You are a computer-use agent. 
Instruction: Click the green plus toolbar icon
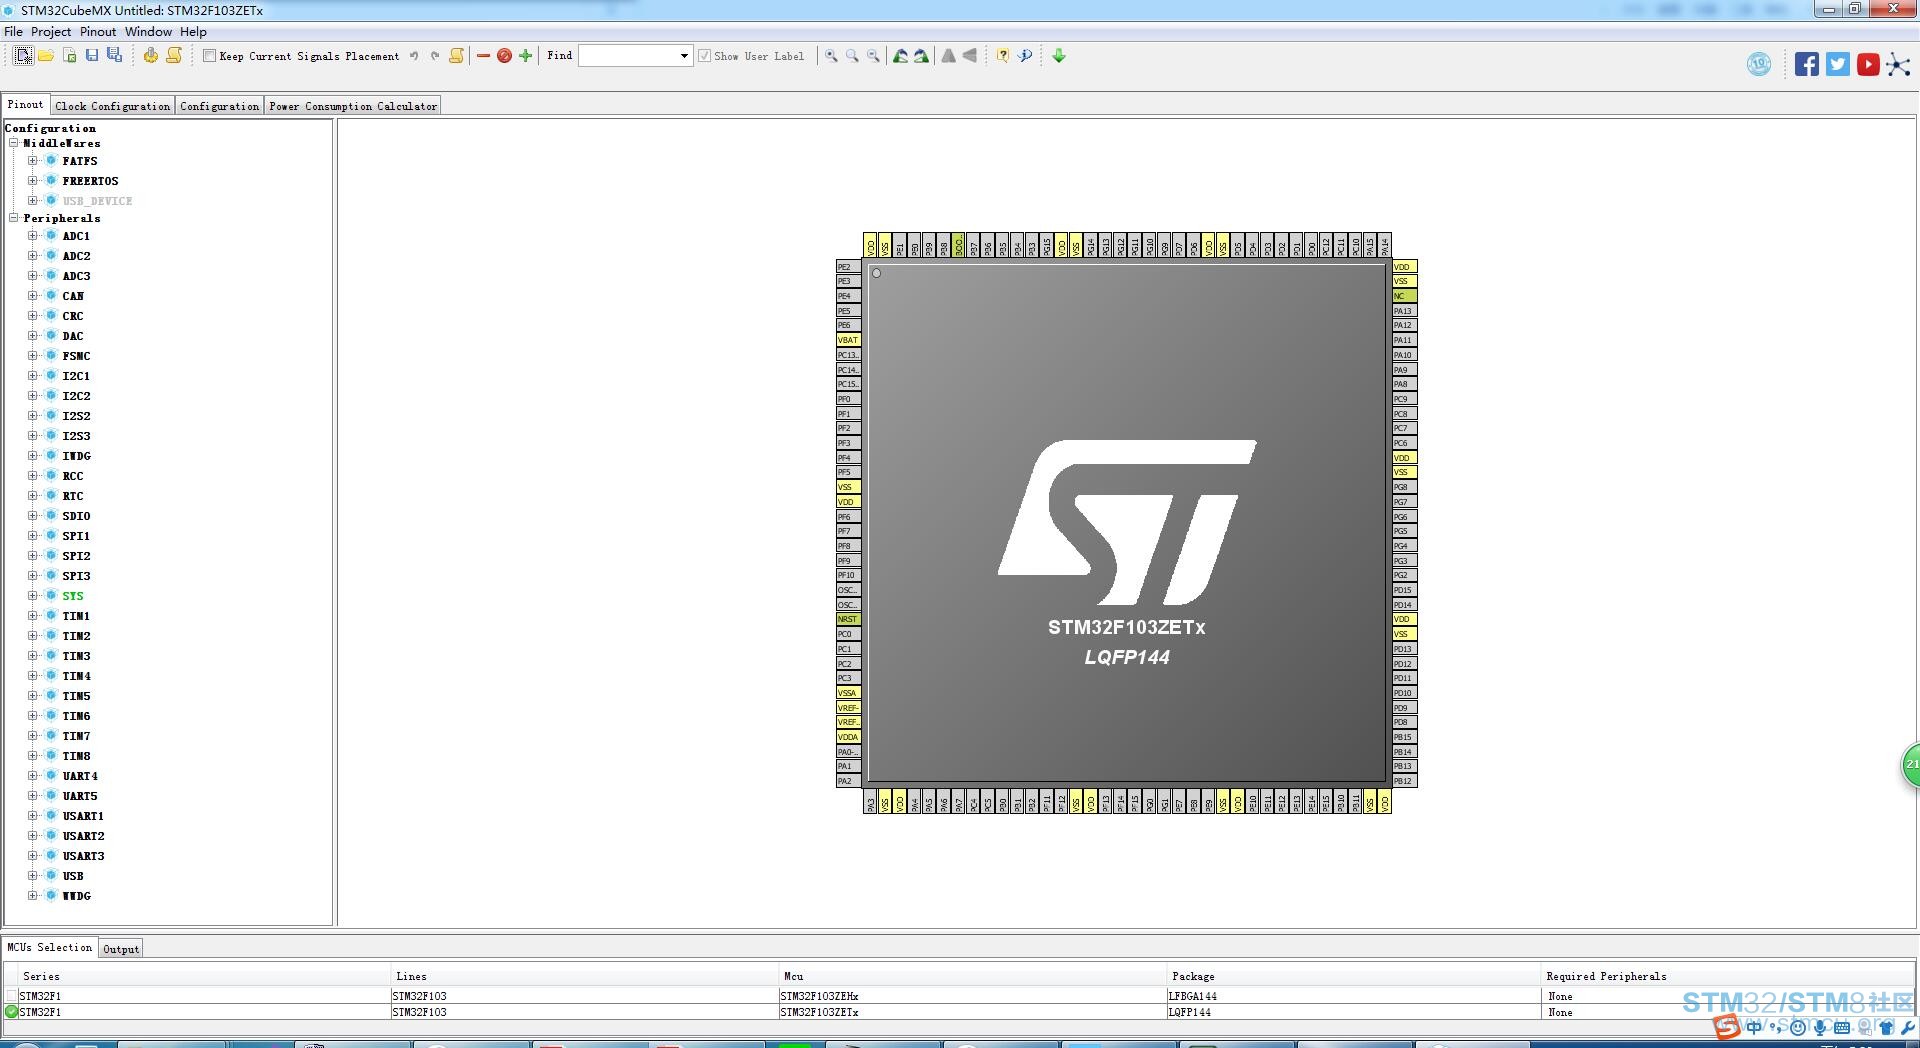point(526,56)
